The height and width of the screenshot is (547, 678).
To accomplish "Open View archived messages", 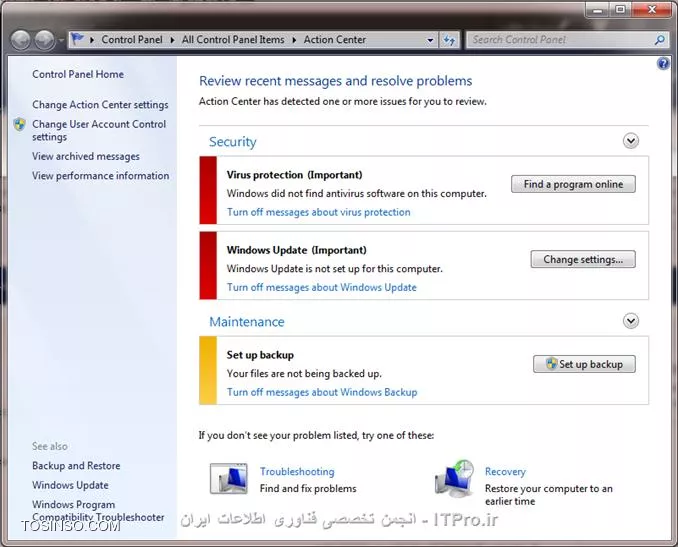I will [86, 156].
